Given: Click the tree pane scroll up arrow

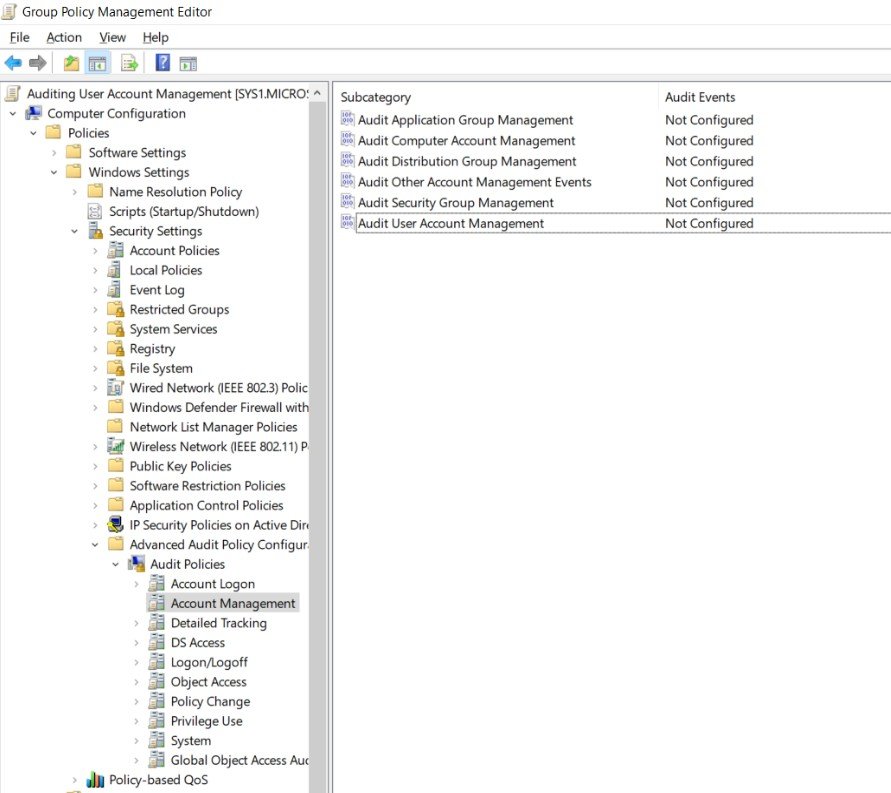Looking at the screenshot, I should (318, 93).
